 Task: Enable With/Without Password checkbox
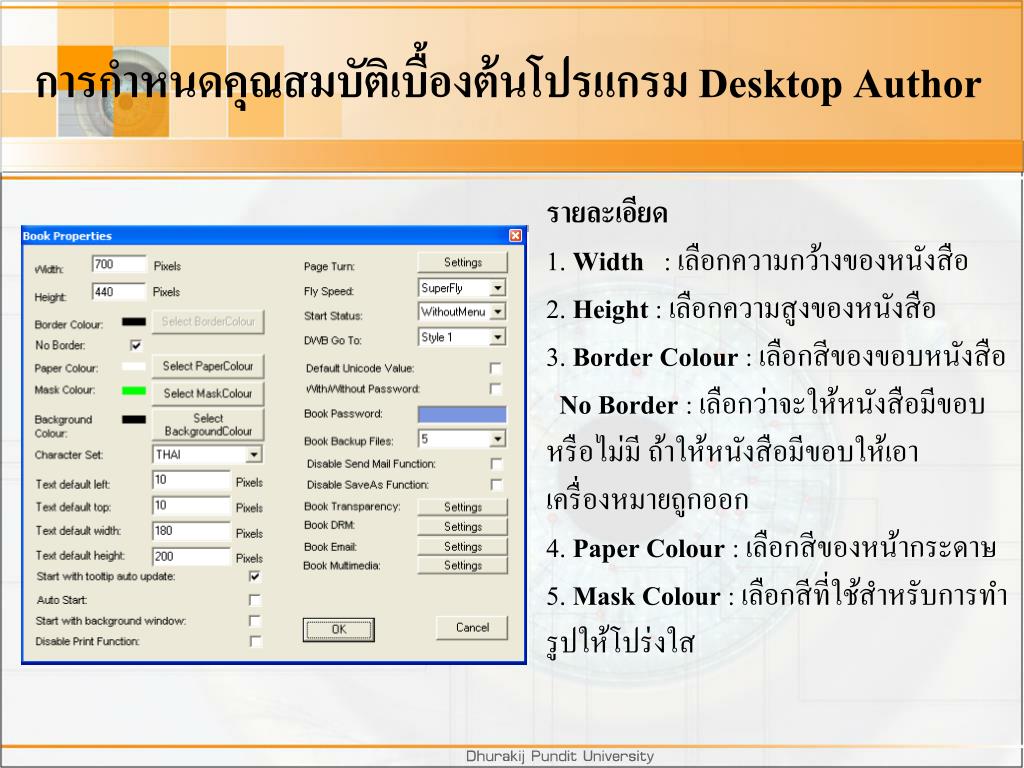click(x=496, y=389)
